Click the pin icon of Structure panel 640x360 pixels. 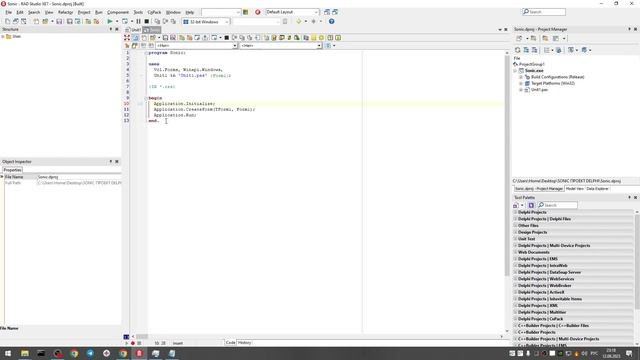tap(111, 29)
